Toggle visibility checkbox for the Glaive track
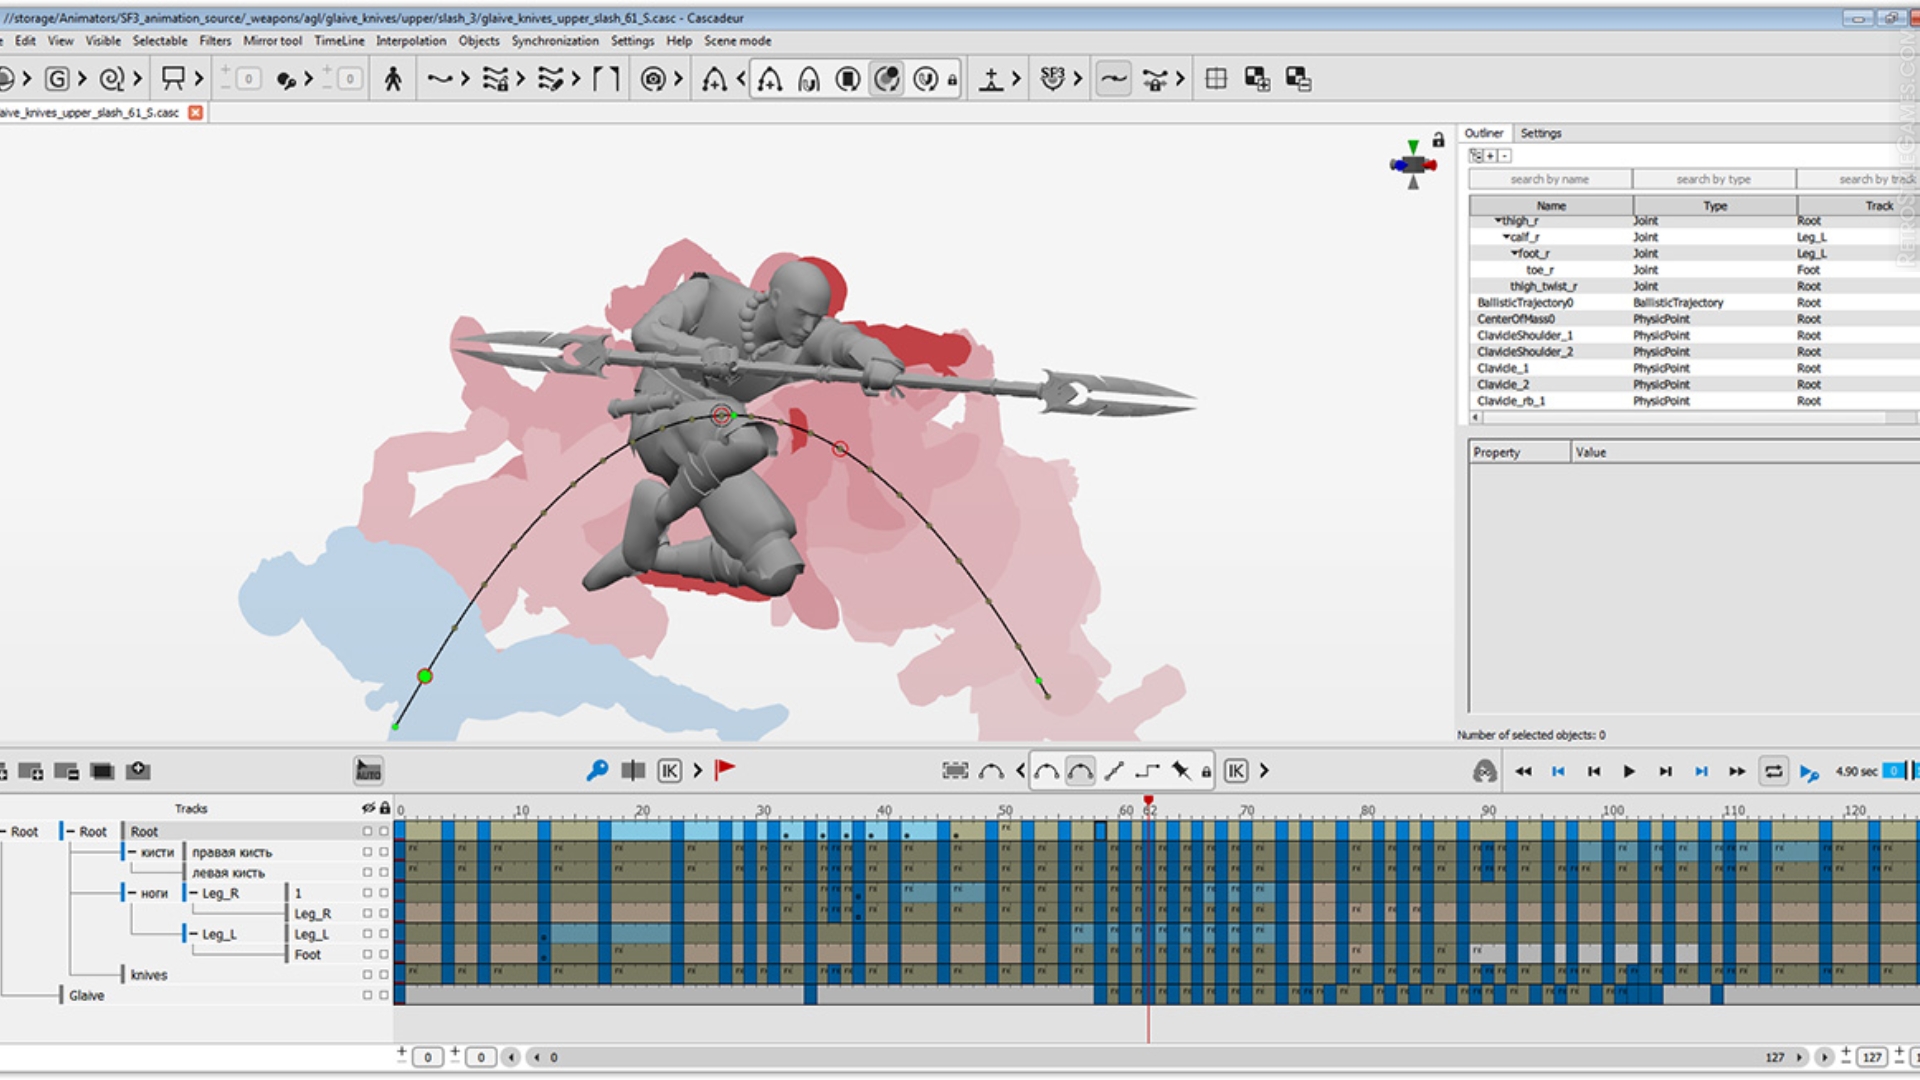The image size is (1920, 1080). (368, 995)
